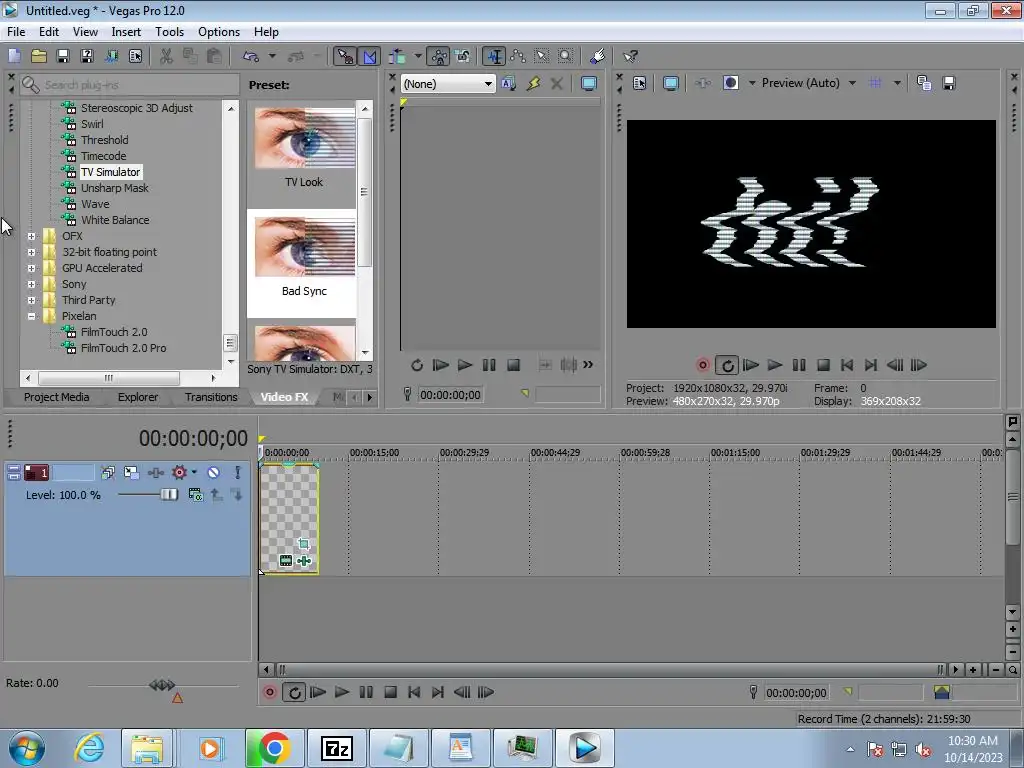Toggle the Automatic Crossfades button
Image resolution: width=1024 pixels, height=768 pixels.
point(369,56)
